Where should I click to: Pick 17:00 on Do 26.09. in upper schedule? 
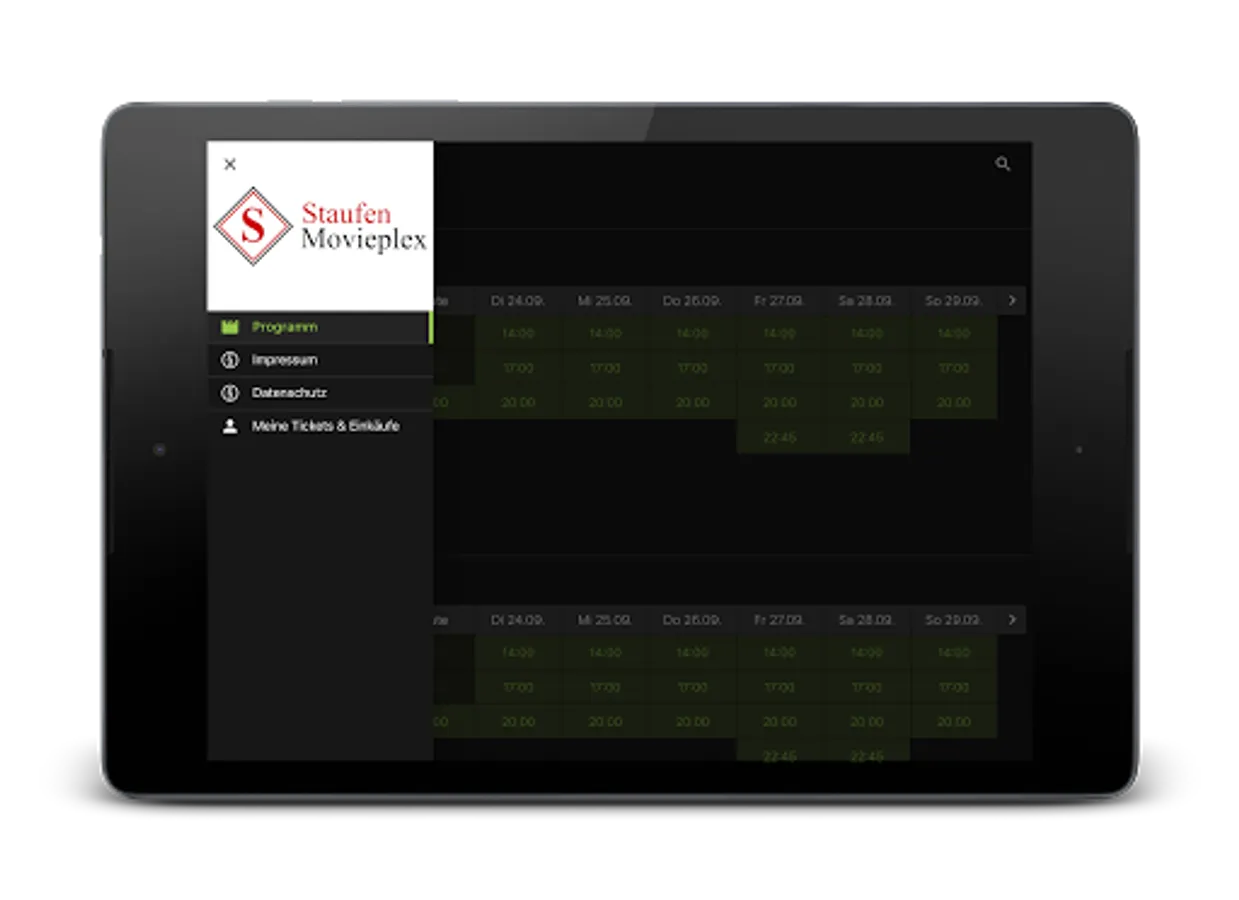click(x=692, y=368)
